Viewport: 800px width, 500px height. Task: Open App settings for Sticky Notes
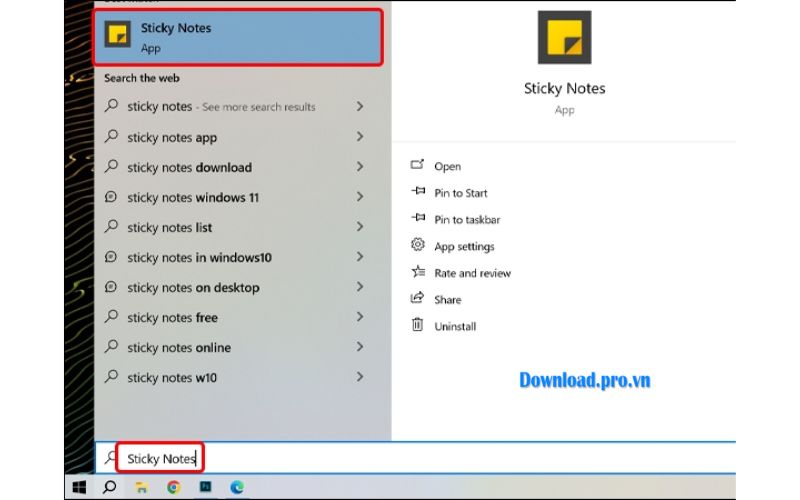tap(463, 247)
